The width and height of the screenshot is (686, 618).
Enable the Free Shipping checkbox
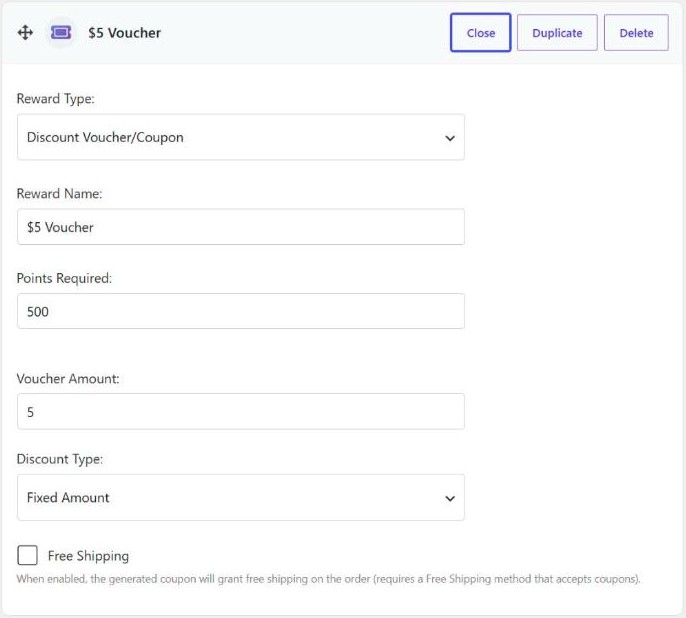point(27,555)
